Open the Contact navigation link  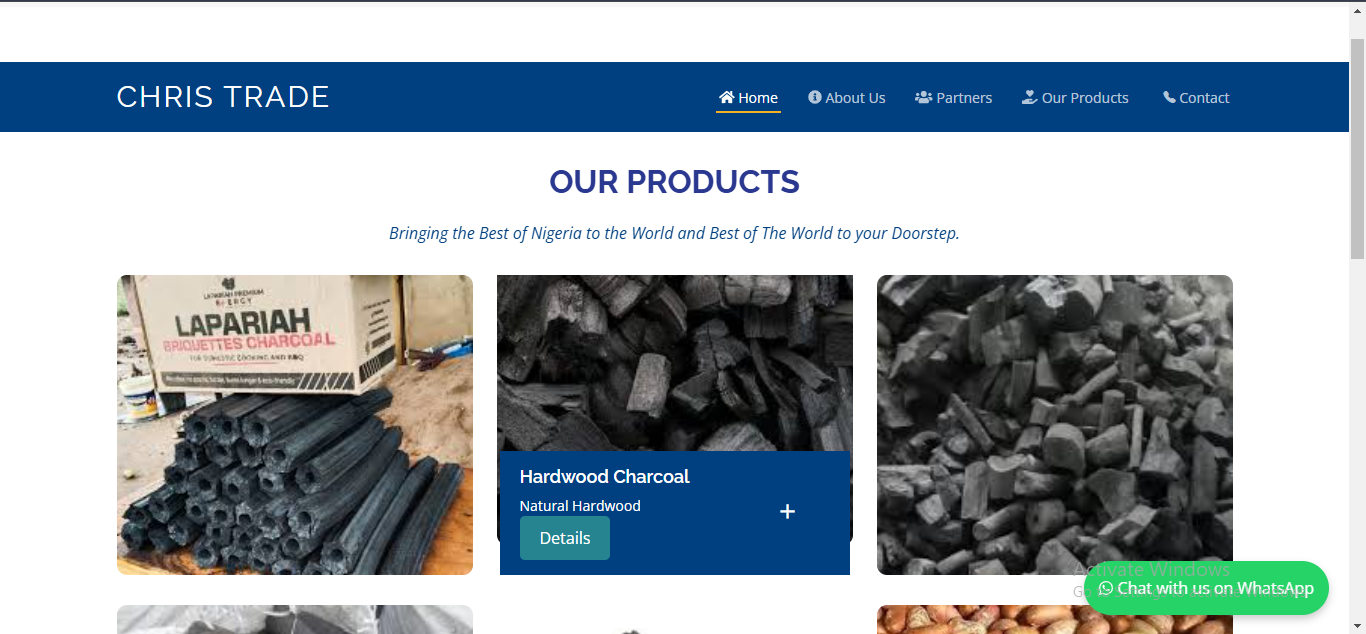[1196, 98]
